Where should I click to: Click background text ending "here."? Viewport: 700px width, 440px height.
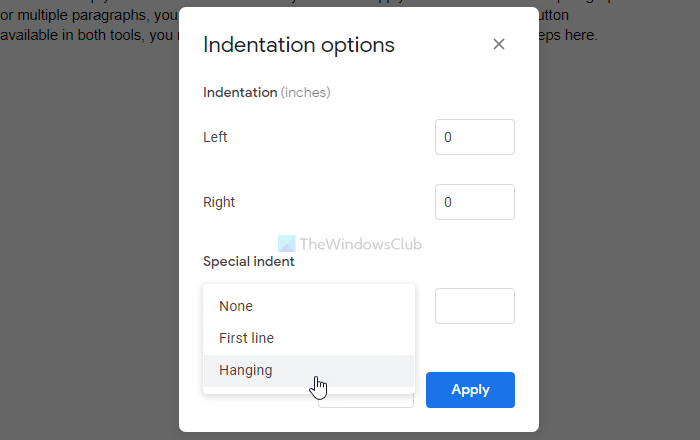pyautogui.click(x=578, y=35)
